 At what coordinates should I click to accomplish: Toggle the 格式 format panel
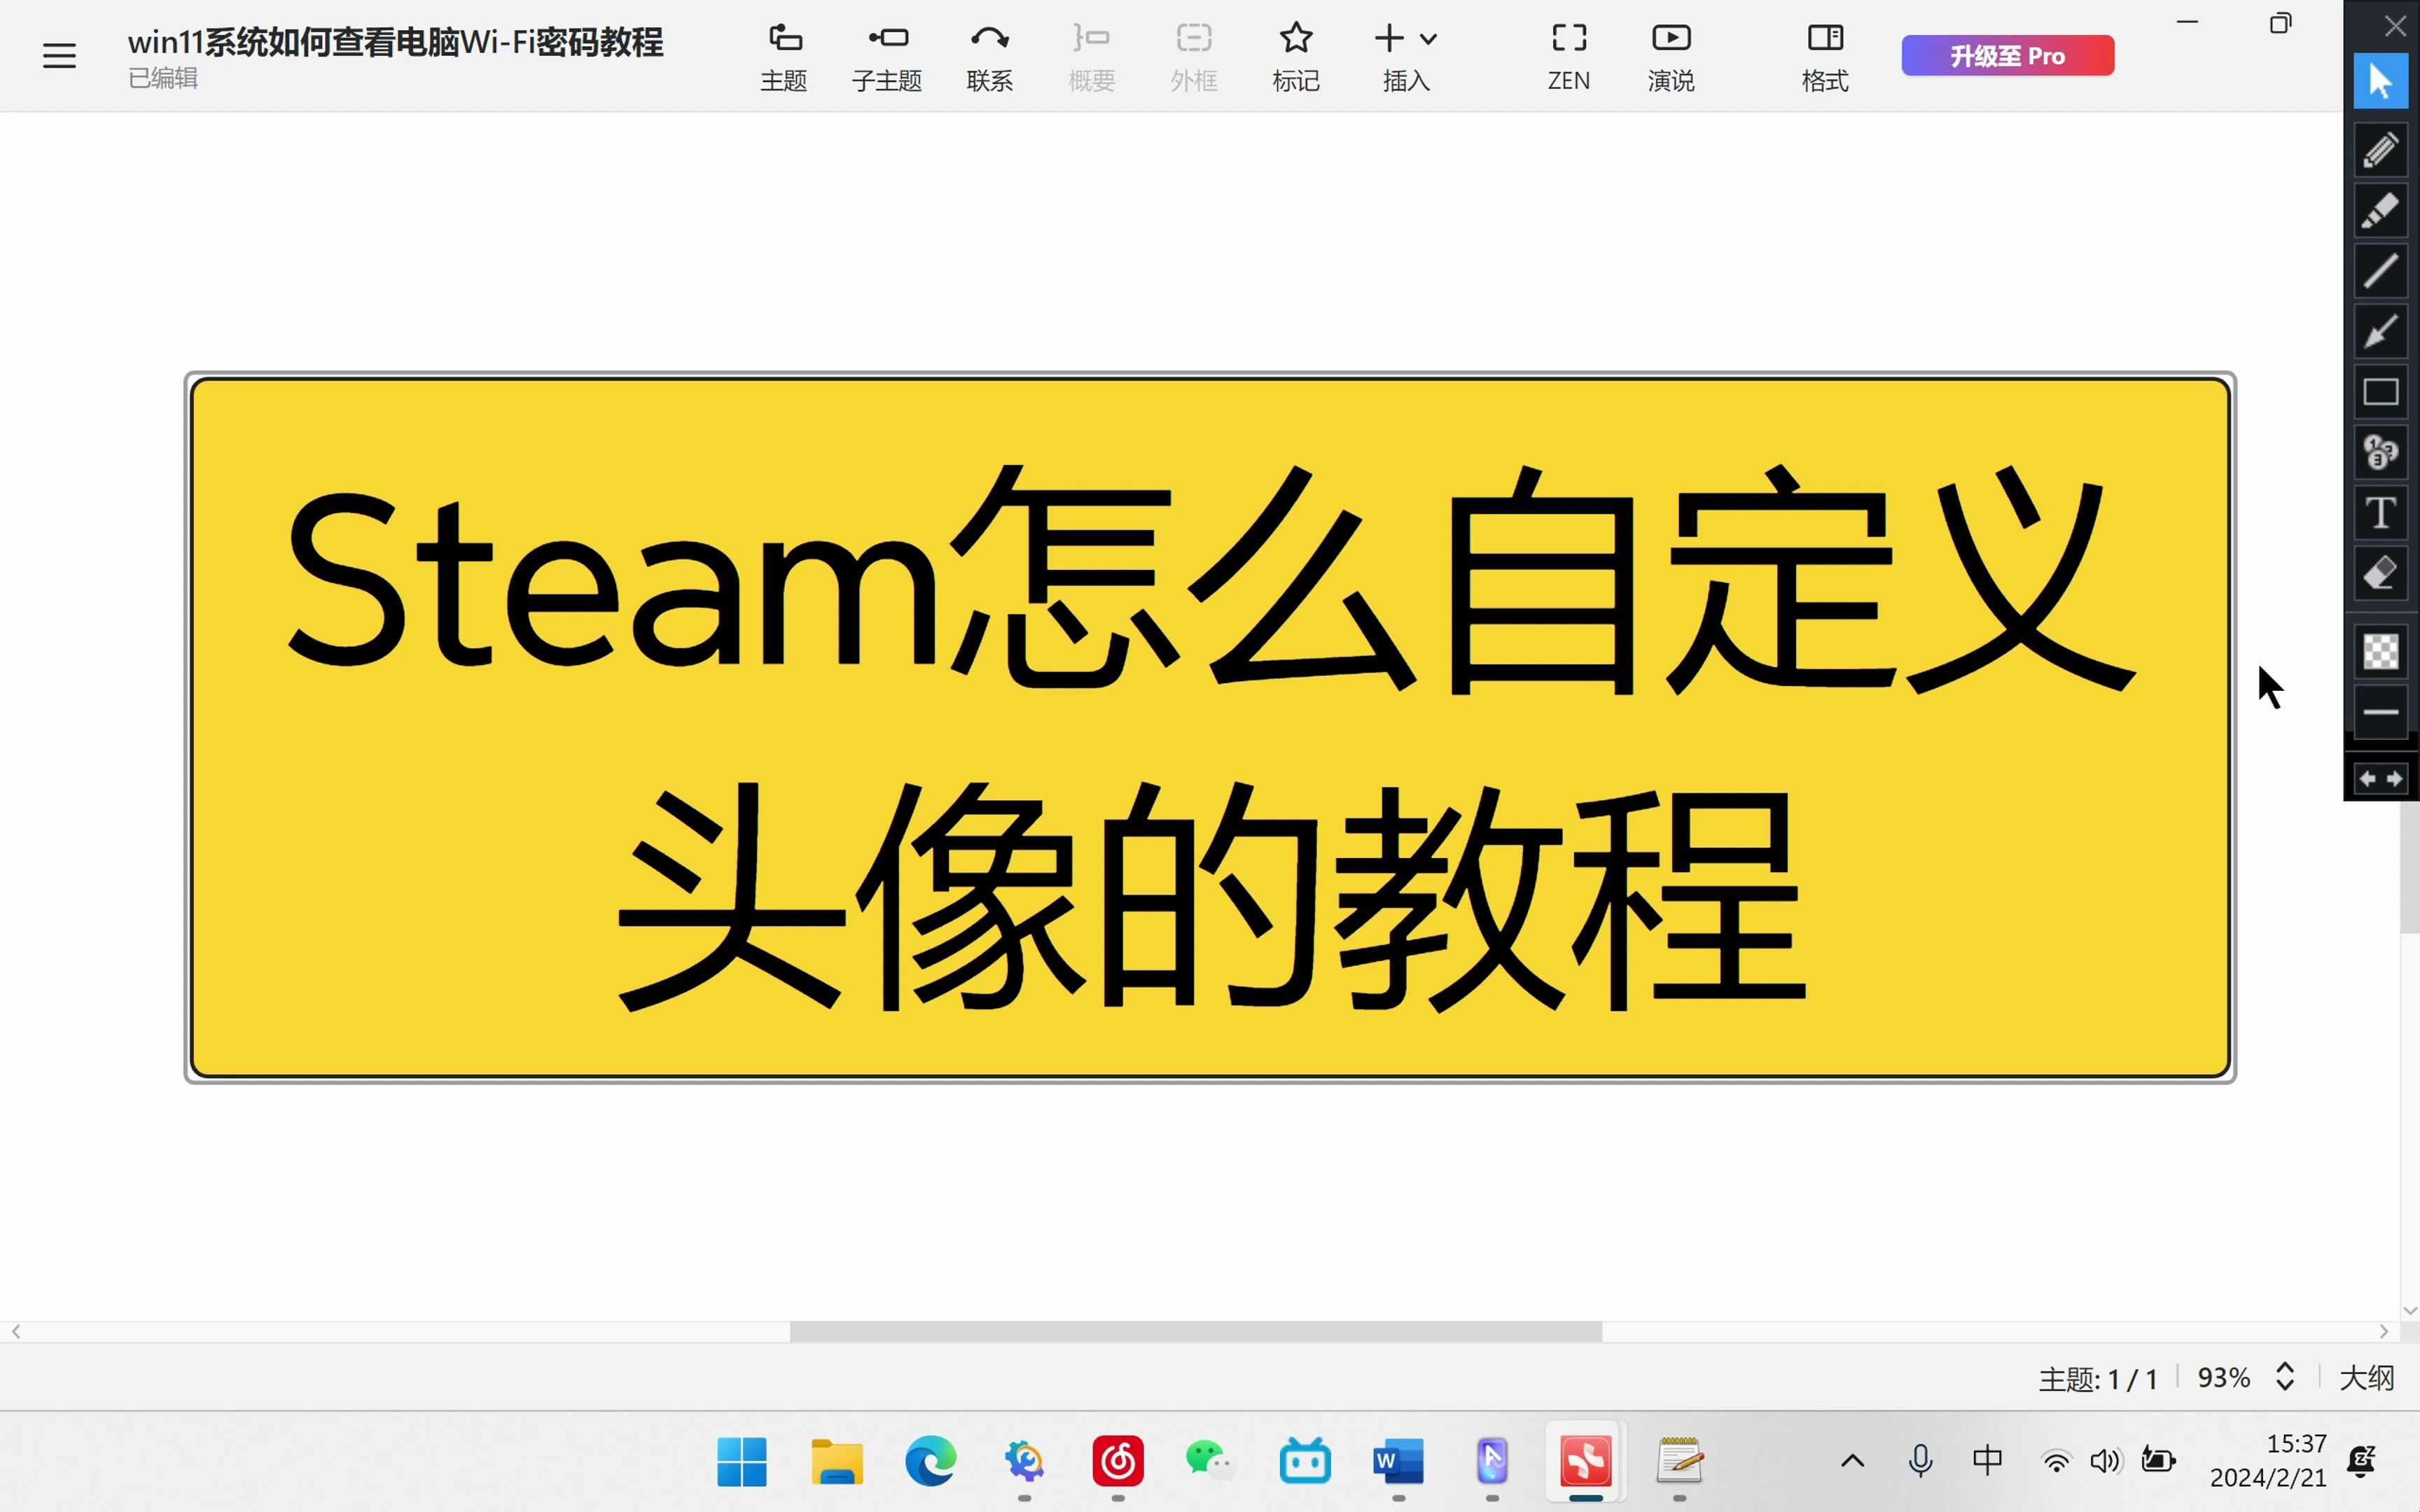tap(1825, 57)
